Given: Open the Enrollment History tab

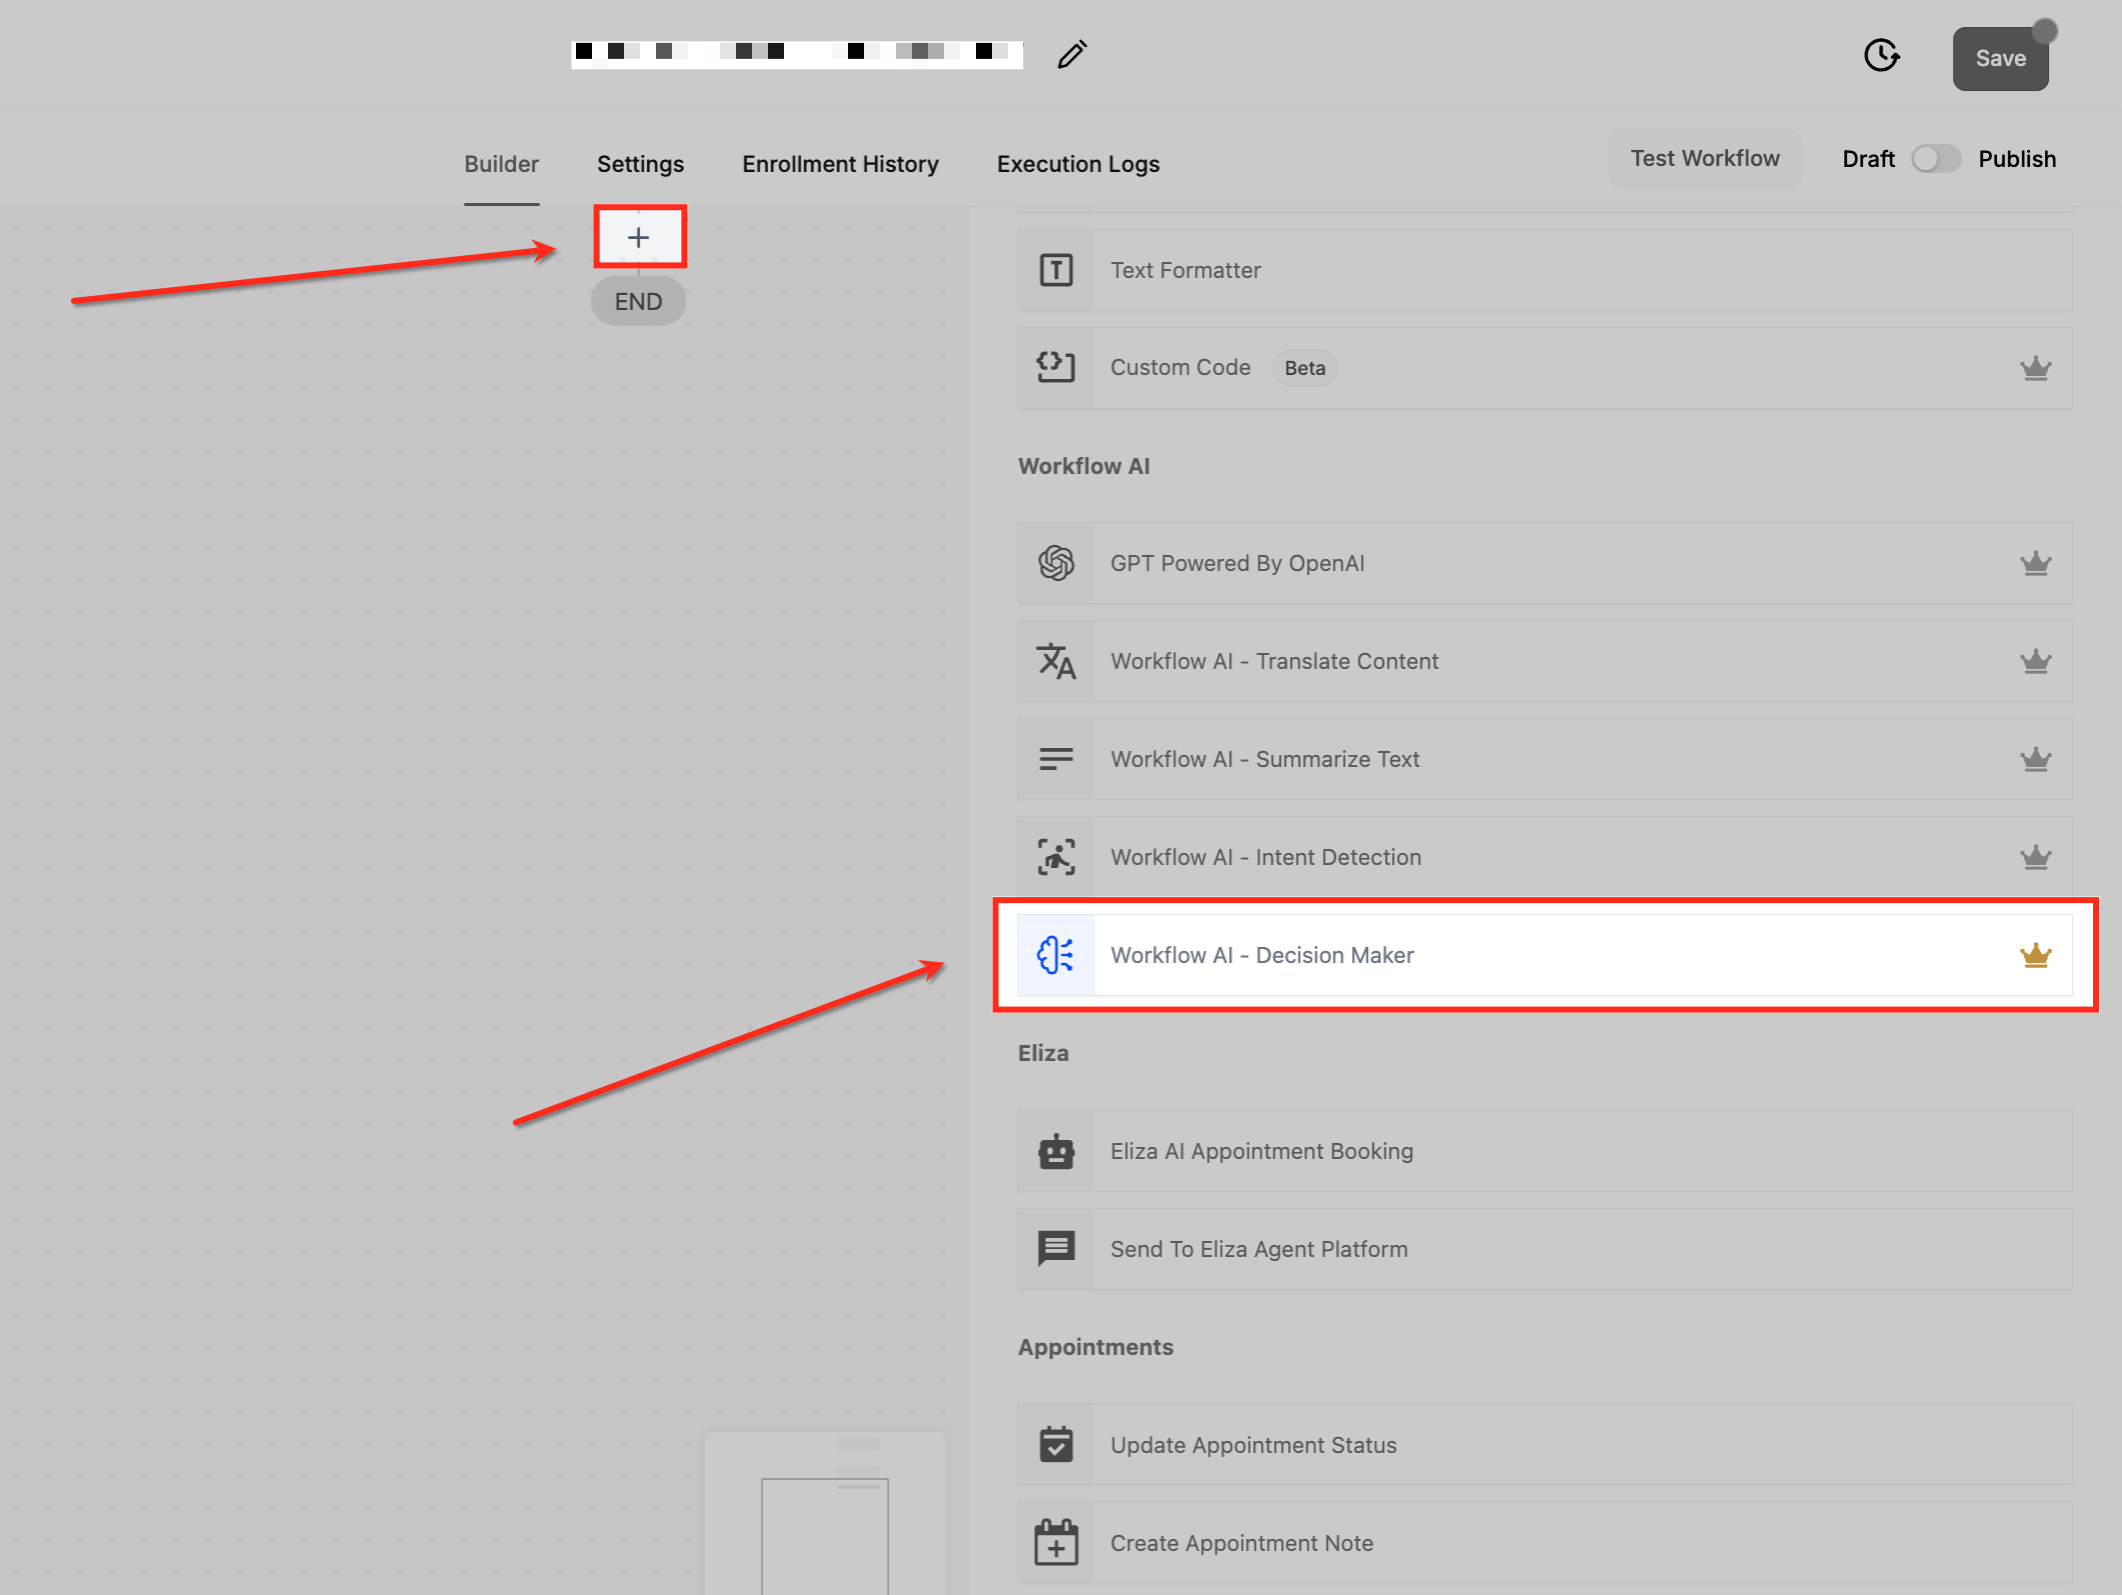Looking at the screenshot, I should pos(840,164).
